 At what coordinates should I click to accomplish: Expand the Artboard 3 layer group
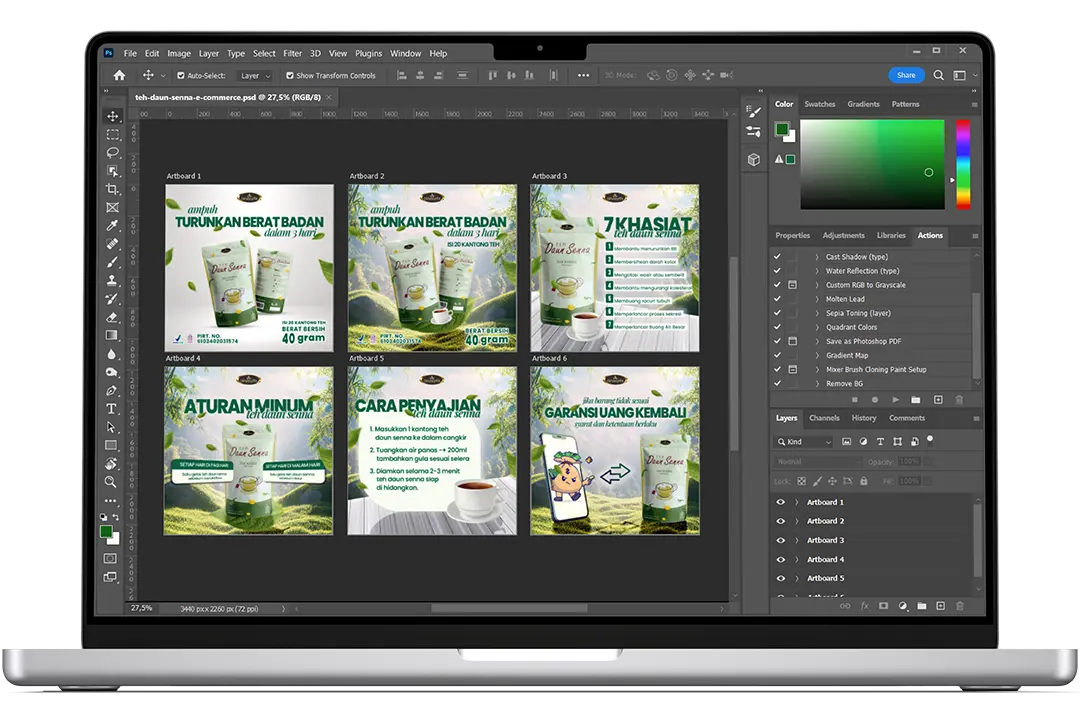[796, 540]
